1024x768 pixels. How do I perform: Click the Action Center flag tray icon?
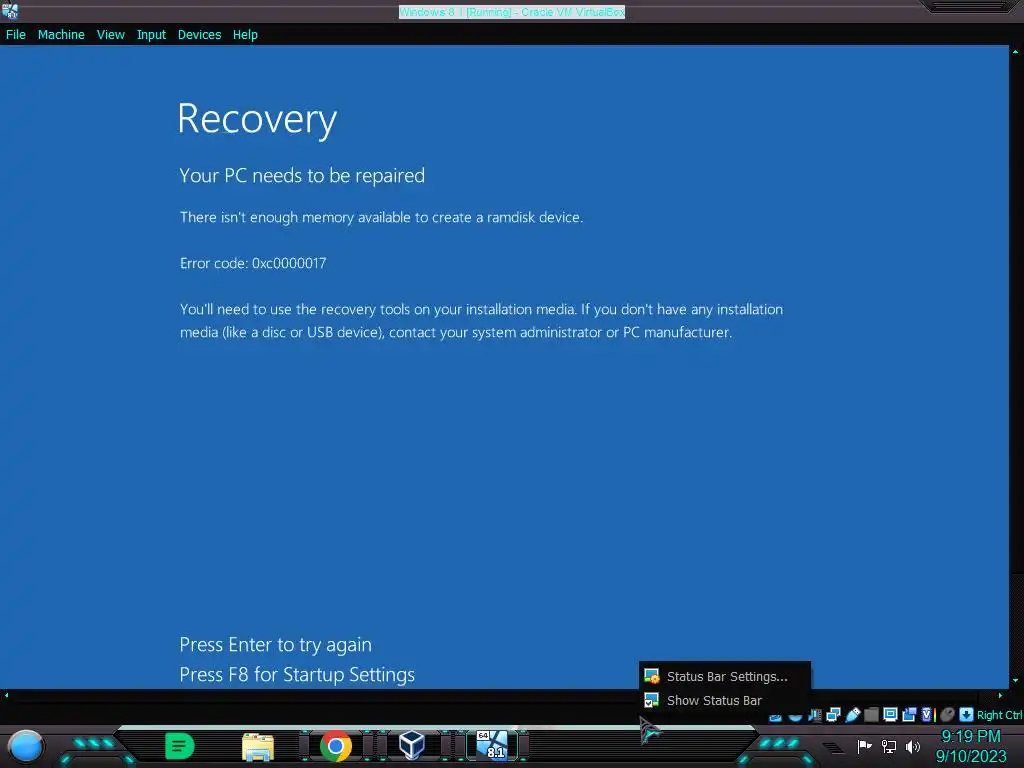(x=864, y=746)
